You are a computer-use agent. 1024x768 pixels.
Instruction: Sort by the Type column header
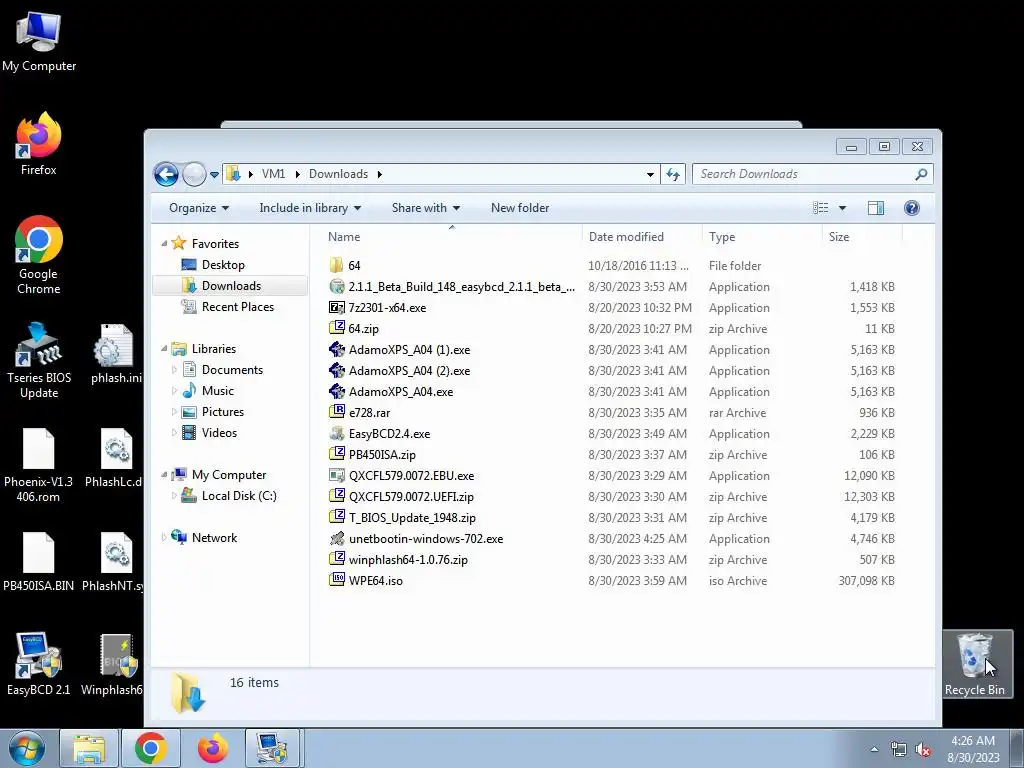pos(761,236)
